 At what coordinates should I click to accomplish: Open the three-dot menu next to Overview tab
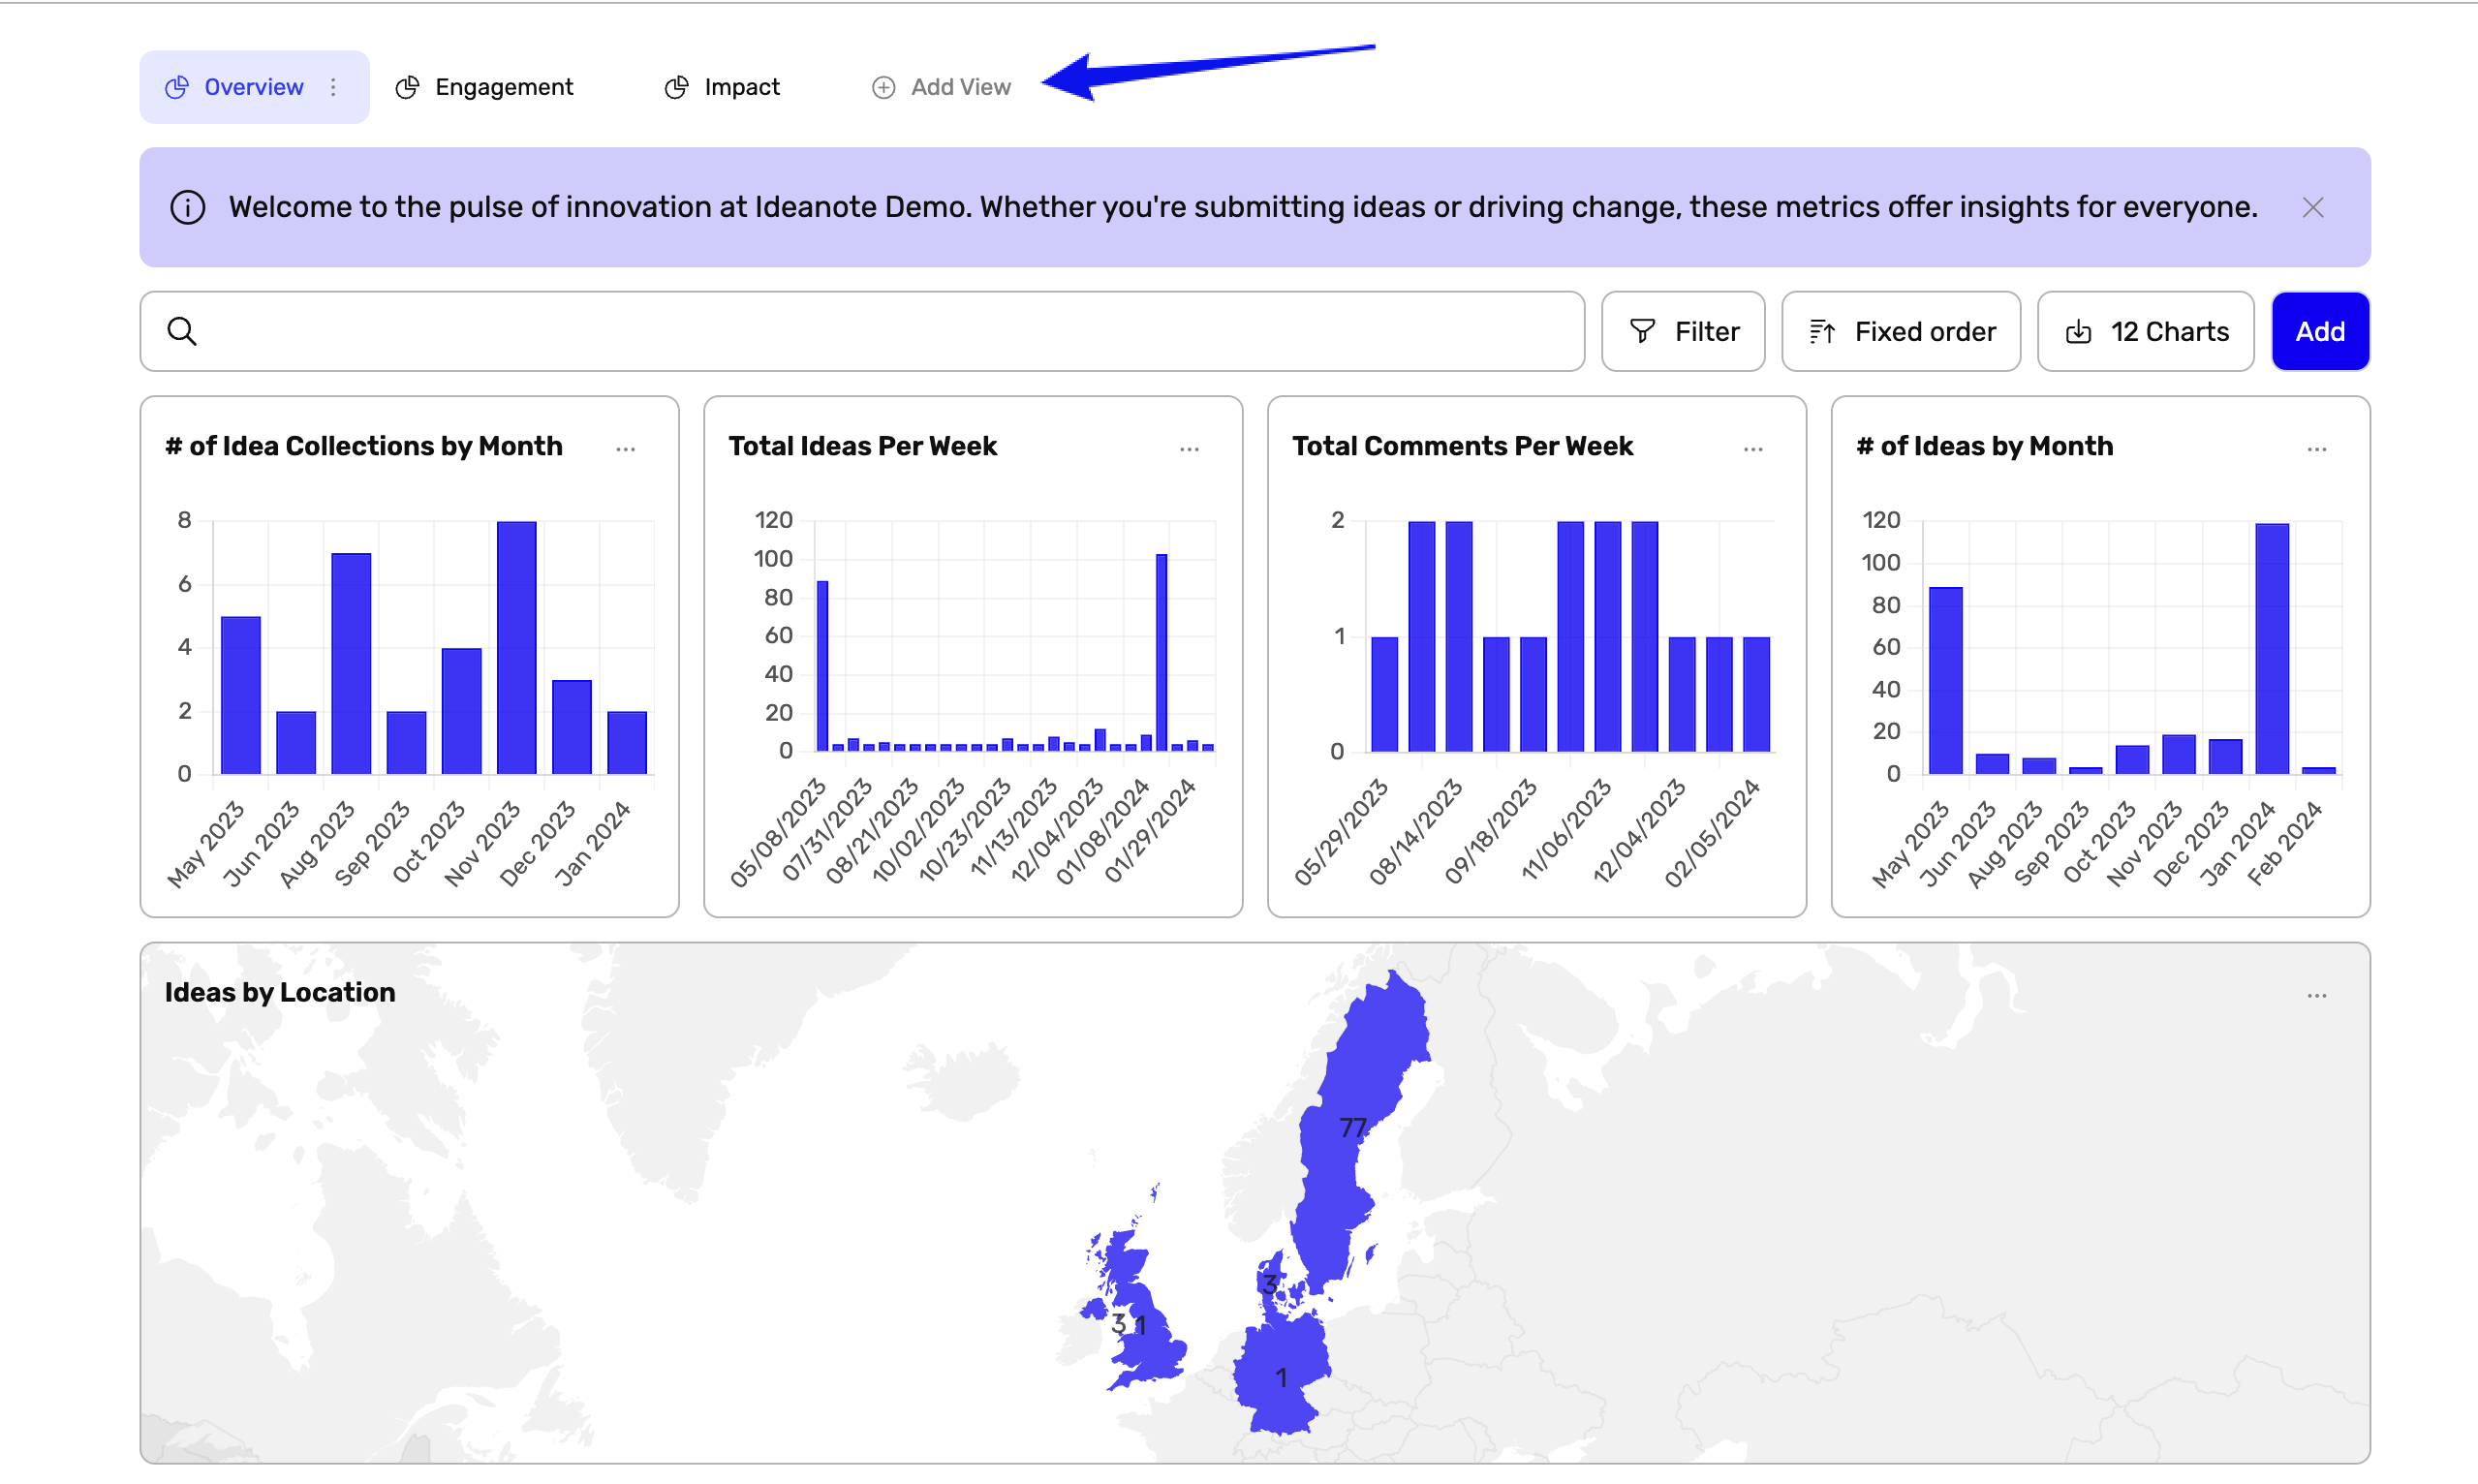(x=333, y=87)
